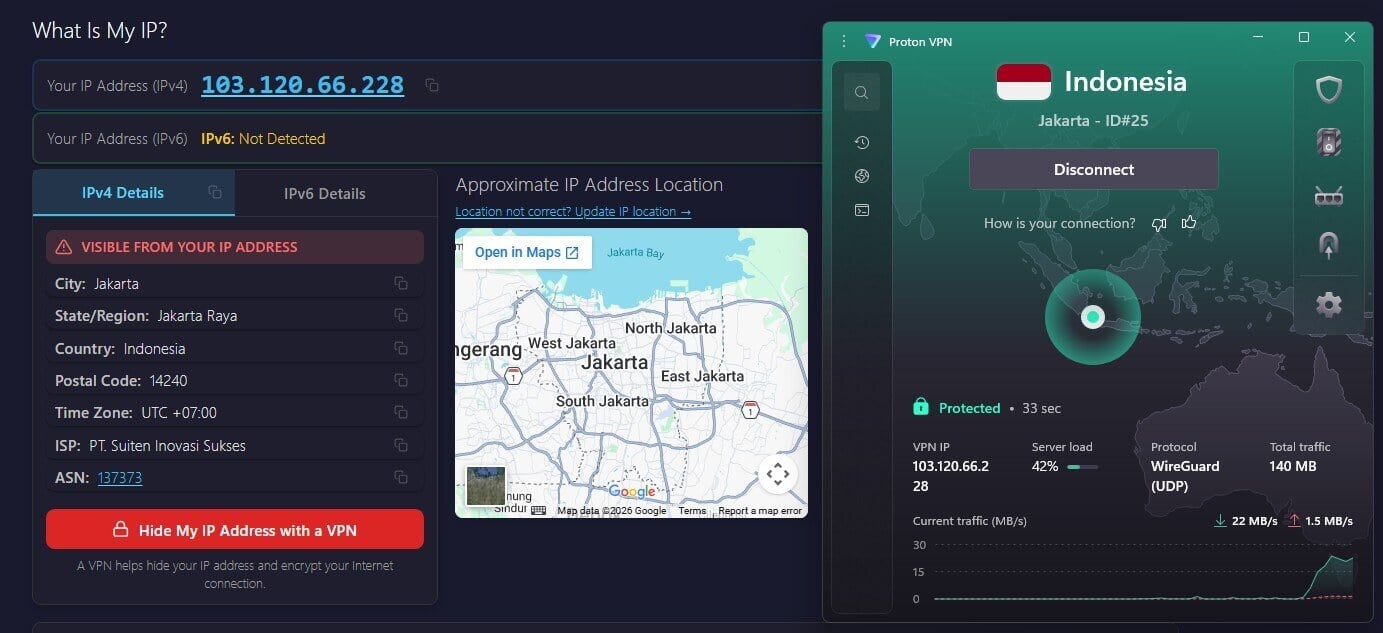This screenshot has height=633, width=1383.
Task: Open map Terms link
Action: coord(692,510)
